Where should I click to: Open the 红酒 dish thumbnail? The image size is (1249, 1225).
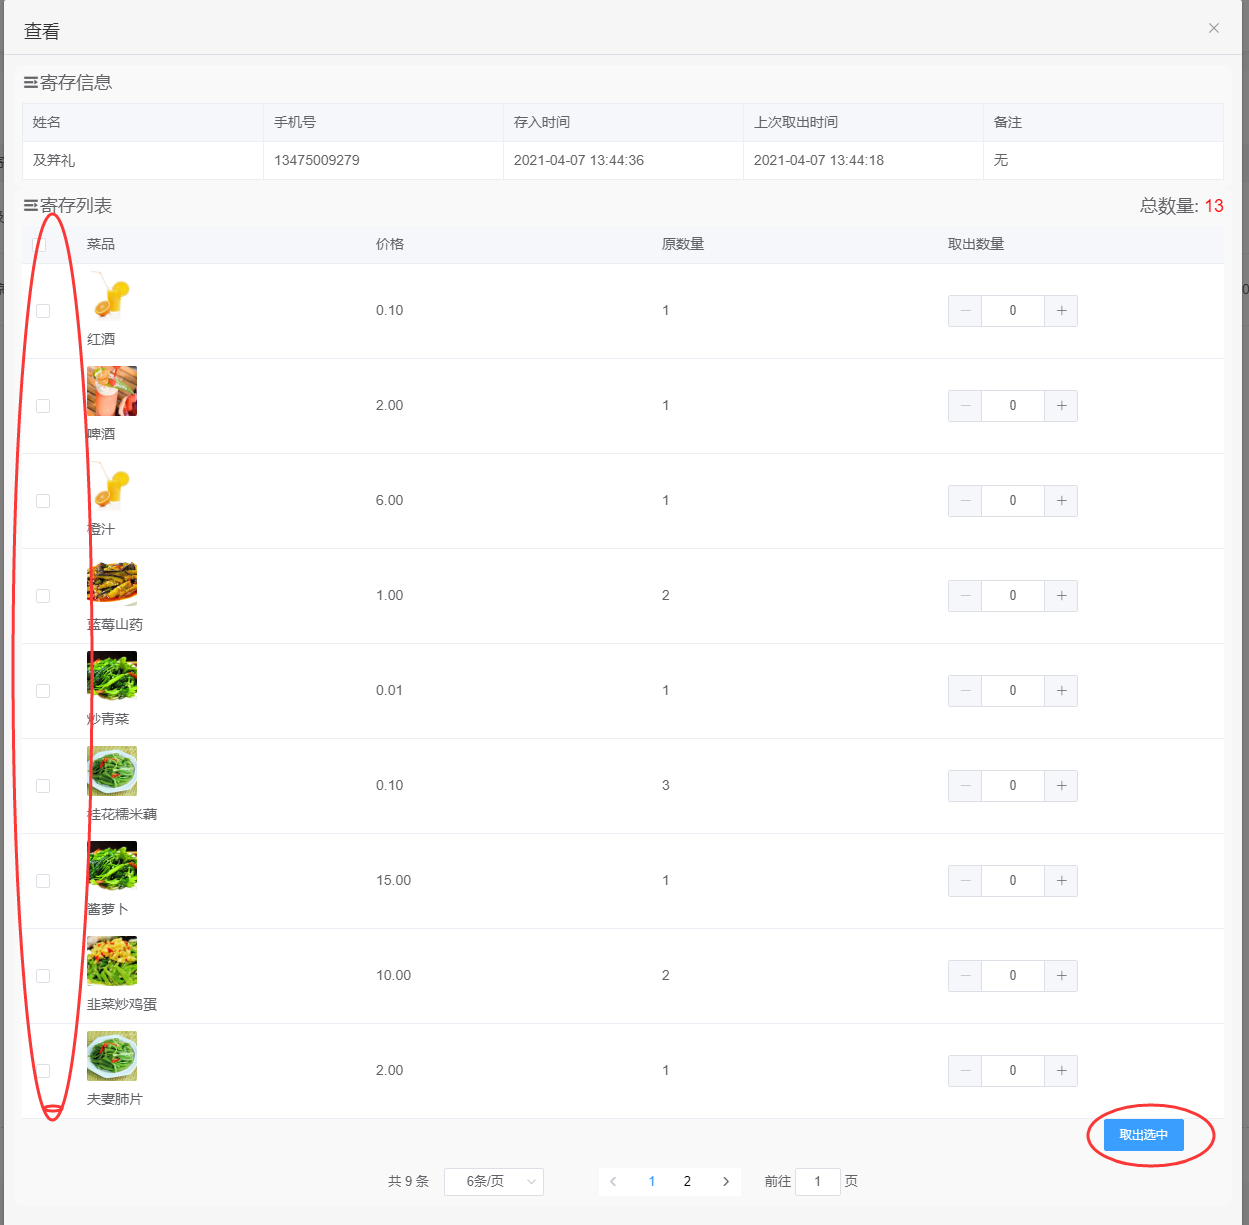[x=112, y=296]
